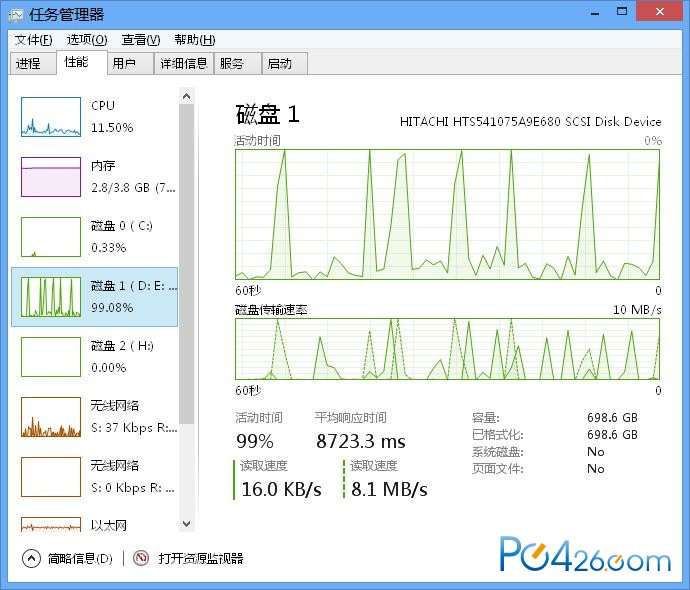Click the 平均响应时间 label
Image resolution: width=690 pixels, height=590 pixels.
(350, 418)
